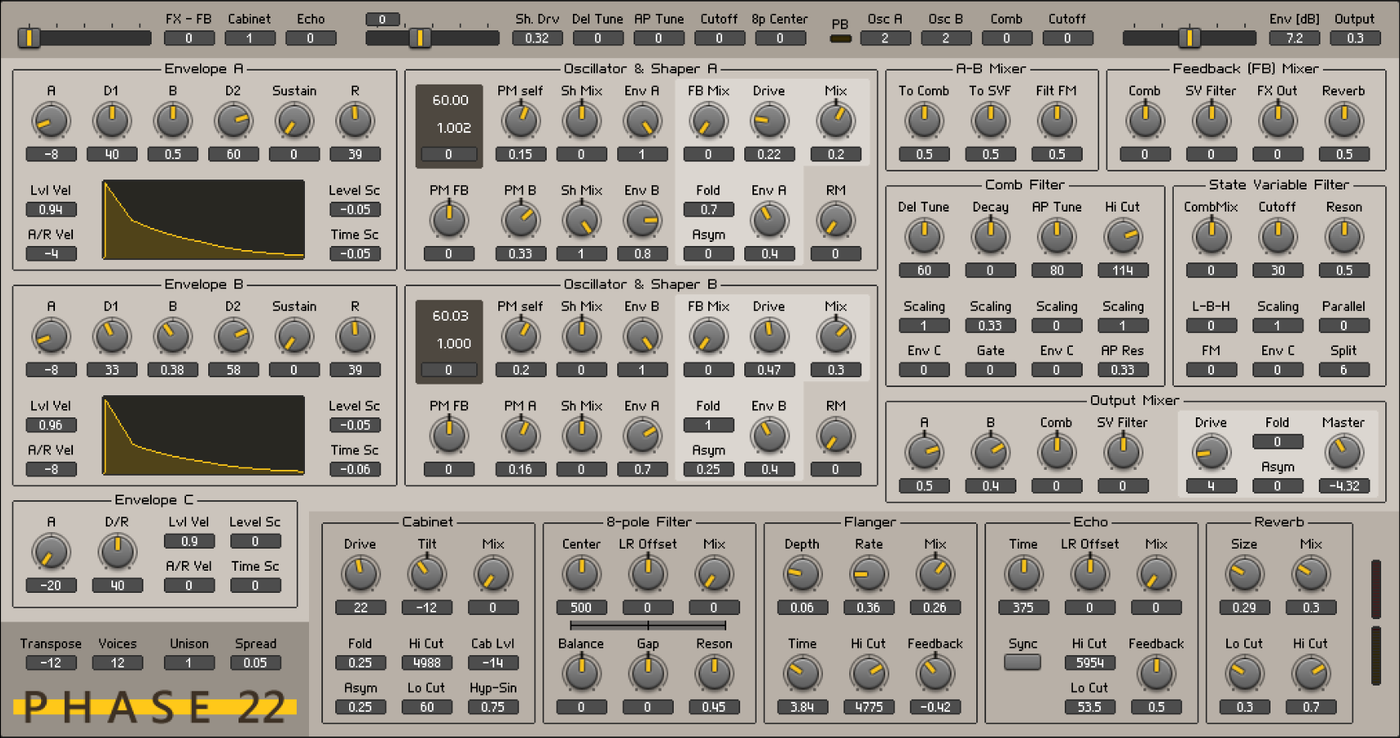This screenshot has height=738, width=1400.
Task: Select the Hyp-Sin value field showing 0.75
Action: (492, 707)
